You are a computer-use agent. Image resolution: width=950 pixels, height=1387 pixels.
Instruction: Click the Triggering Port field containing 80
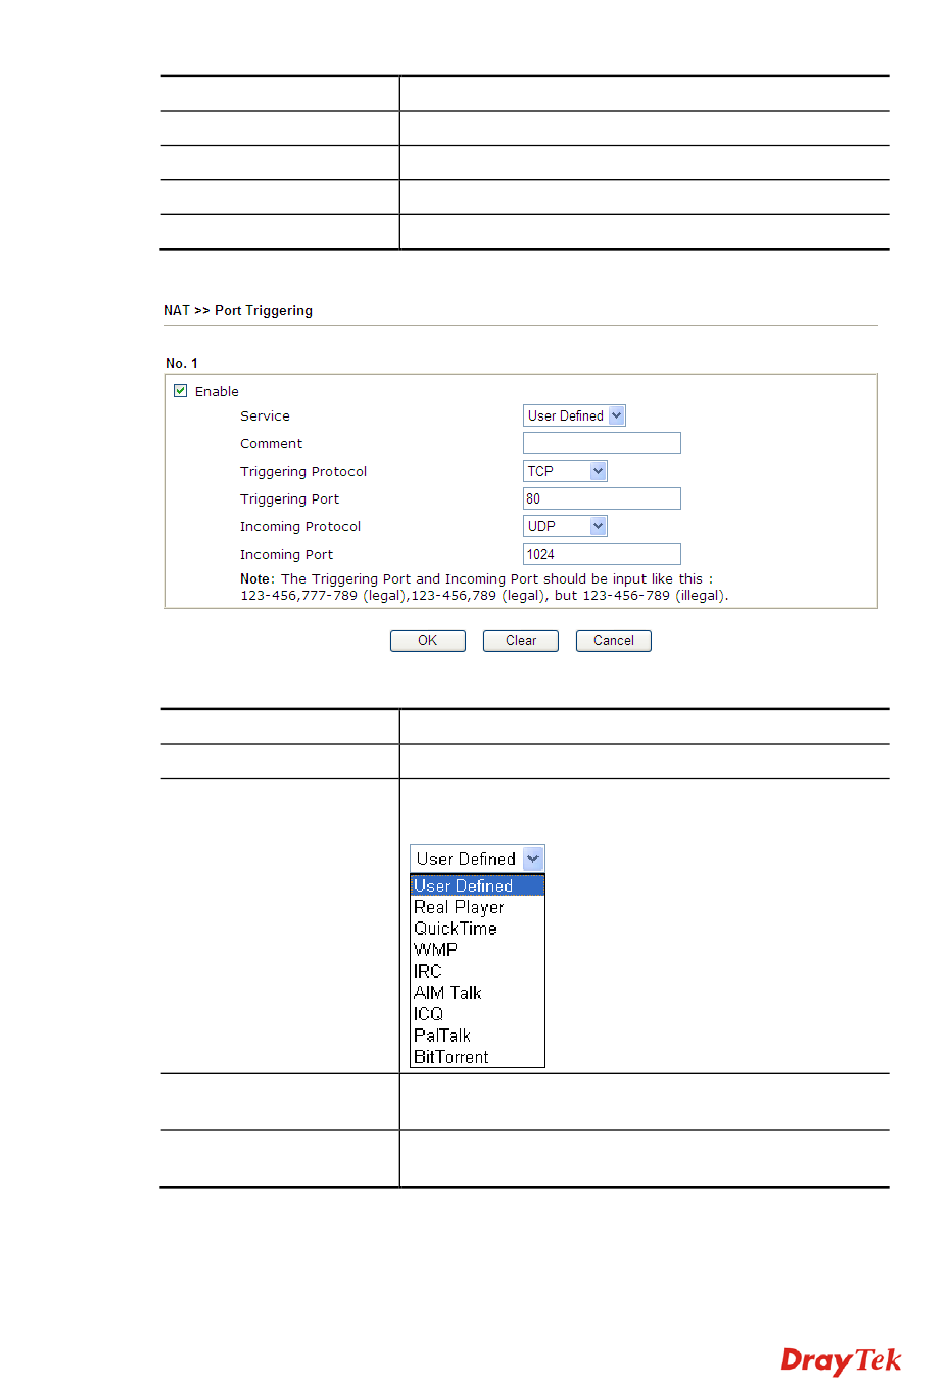[601, 499]
